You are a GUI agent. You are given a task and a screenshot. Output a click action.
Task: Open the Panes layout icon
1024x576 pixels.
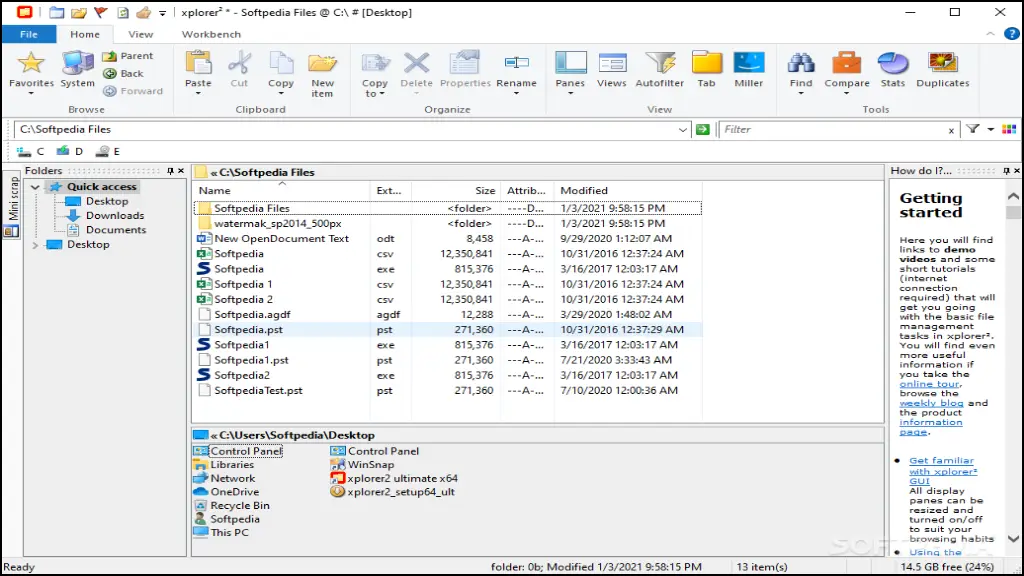[570, 64]
